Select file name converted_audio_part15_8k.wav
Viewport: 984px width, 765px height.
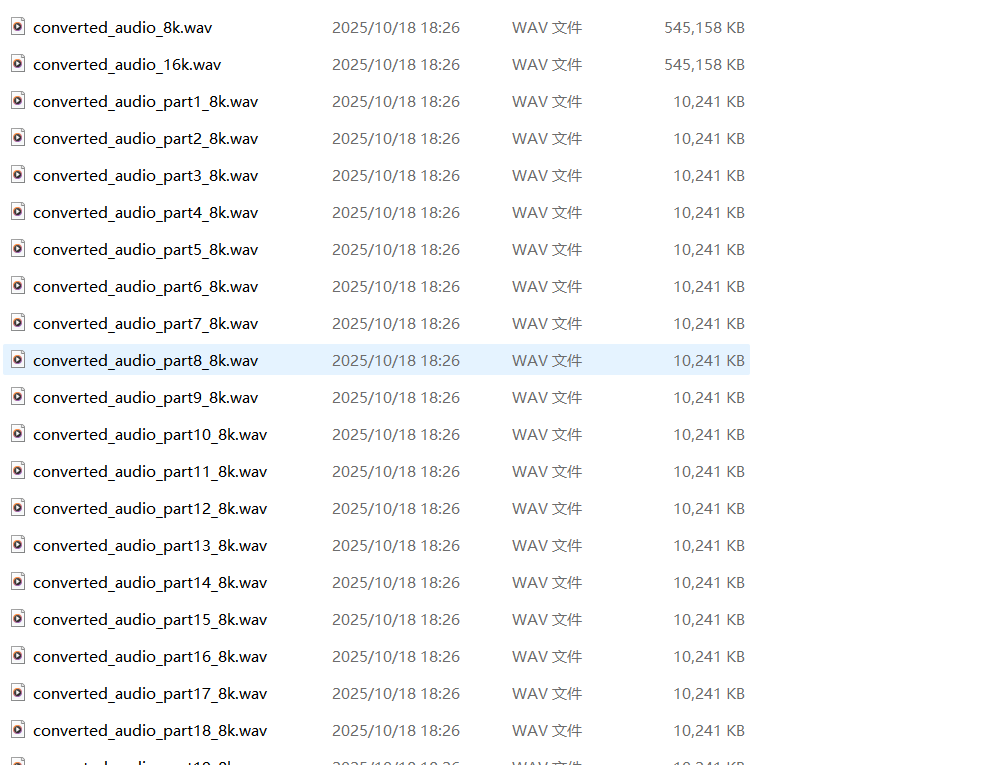[150, 620]
